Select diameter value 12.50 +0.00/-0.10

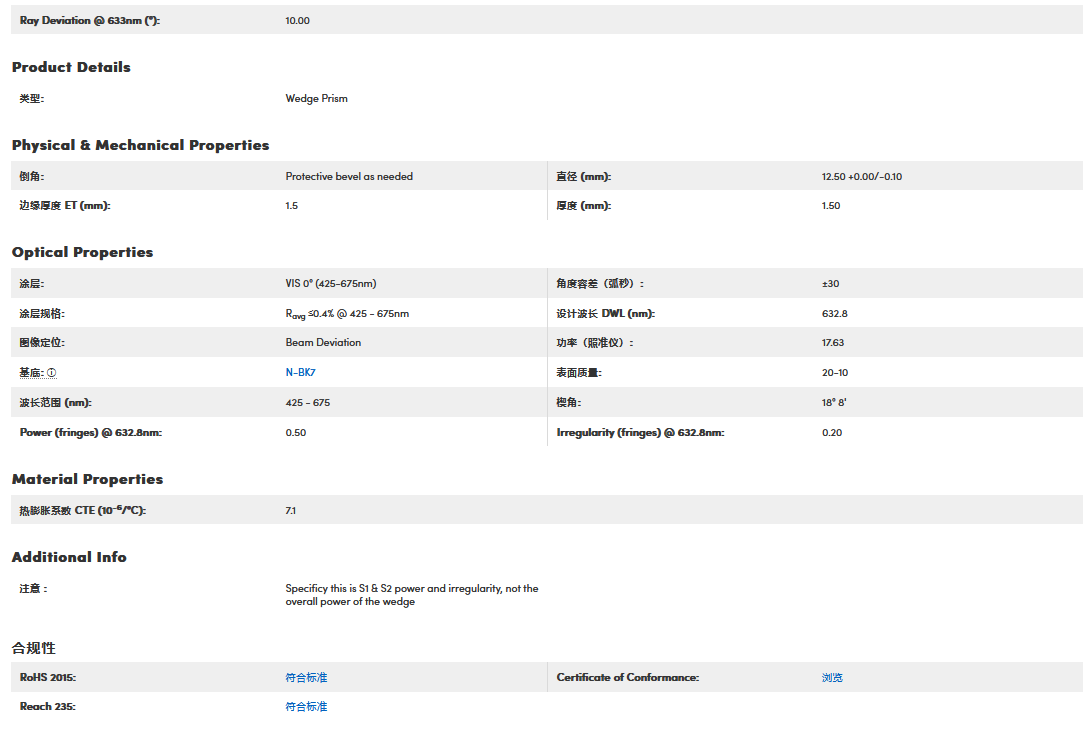[861, 177]
